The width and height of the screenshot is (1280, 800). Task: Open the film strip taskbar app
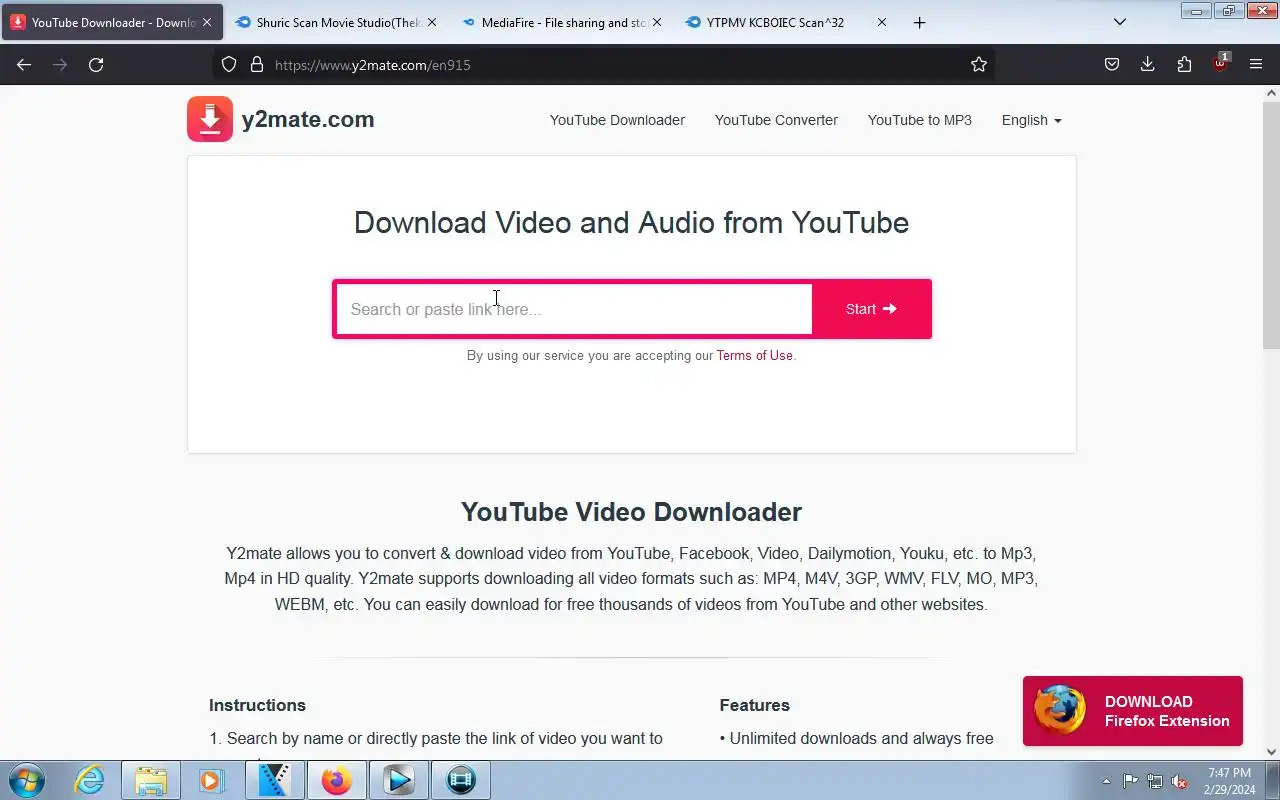(460, 780)
